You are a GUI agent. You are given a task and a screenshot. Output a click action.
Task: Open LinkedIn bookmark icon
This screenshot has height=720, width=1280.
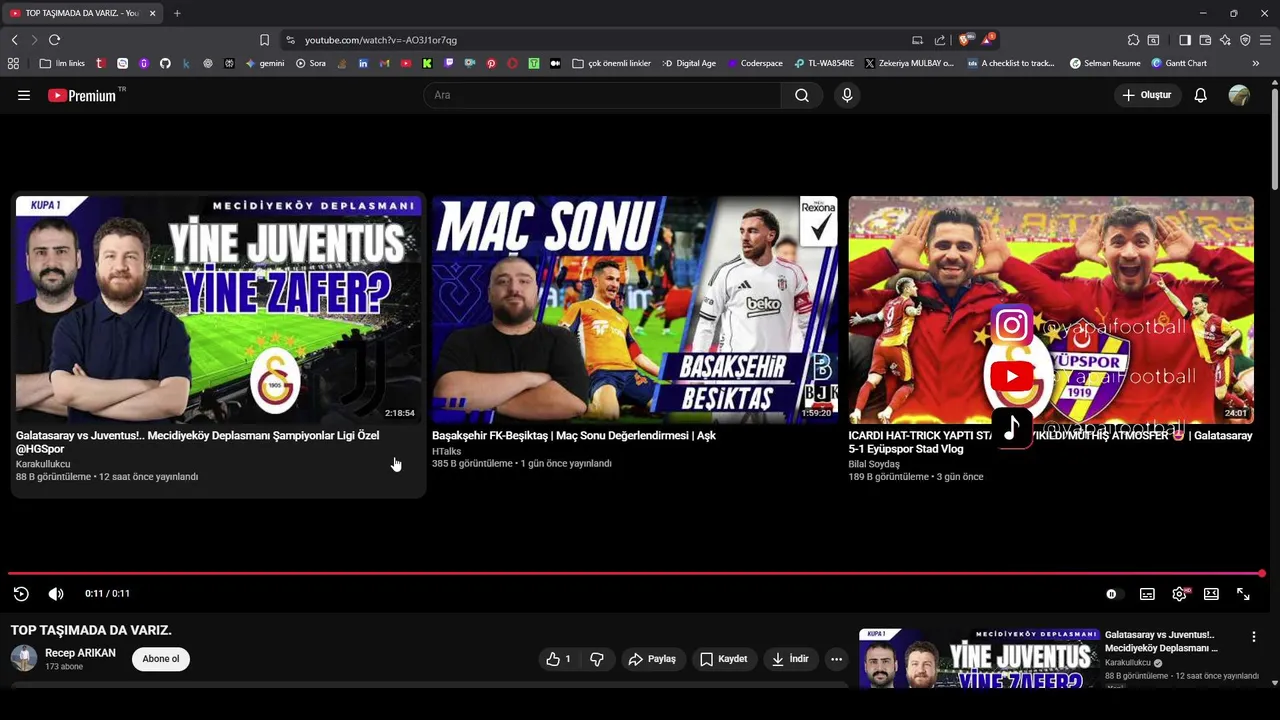point(363,63)
